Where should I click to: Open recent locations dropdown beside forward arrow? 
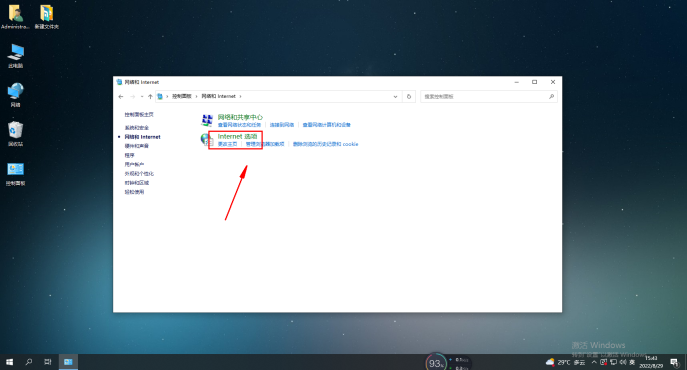tap(142, 96)
